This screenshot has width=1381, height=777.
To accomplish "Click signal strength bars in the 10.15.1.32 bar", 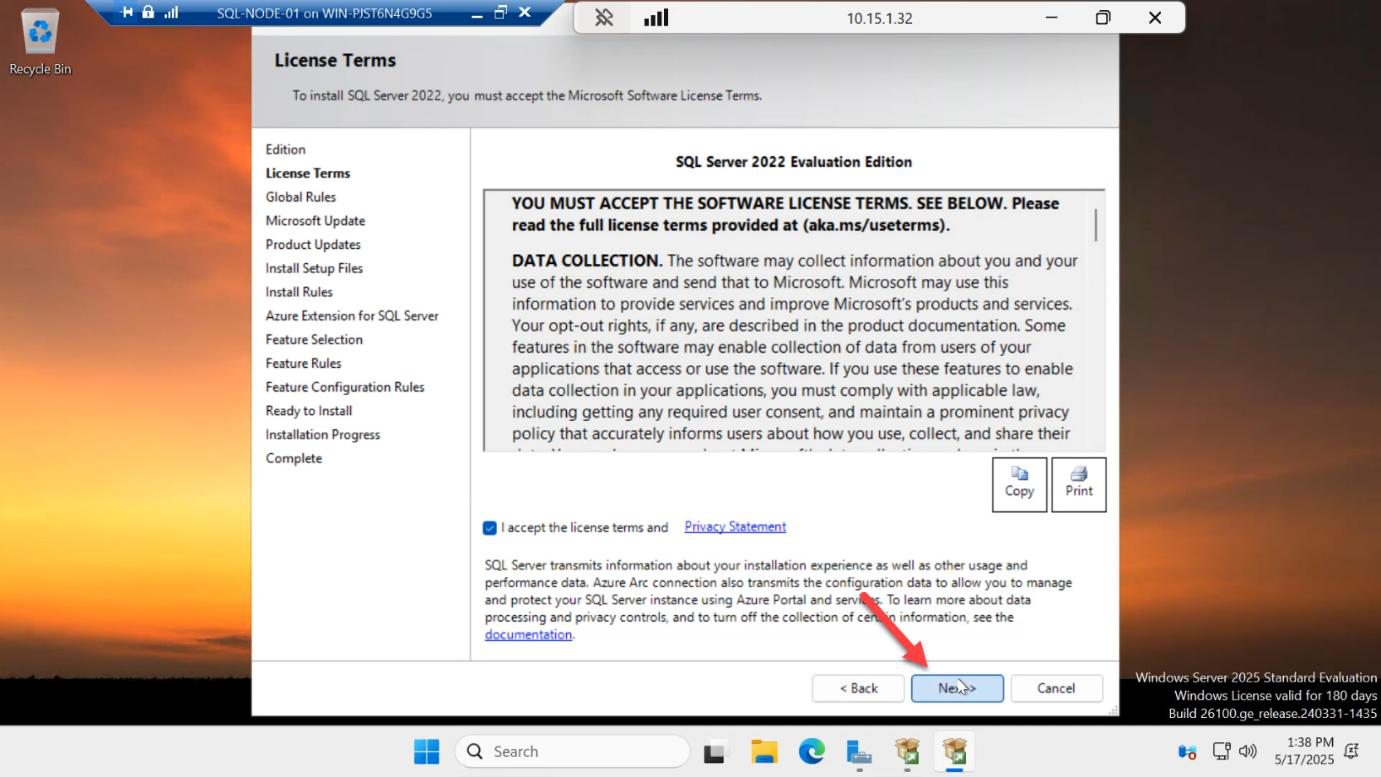I will tap(656, 18).
